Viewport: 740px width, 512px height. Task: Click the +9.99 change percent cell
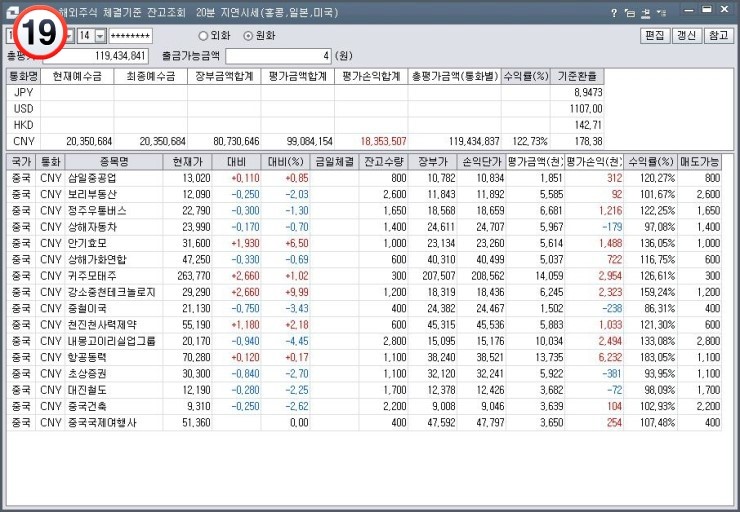click(297, 292)
